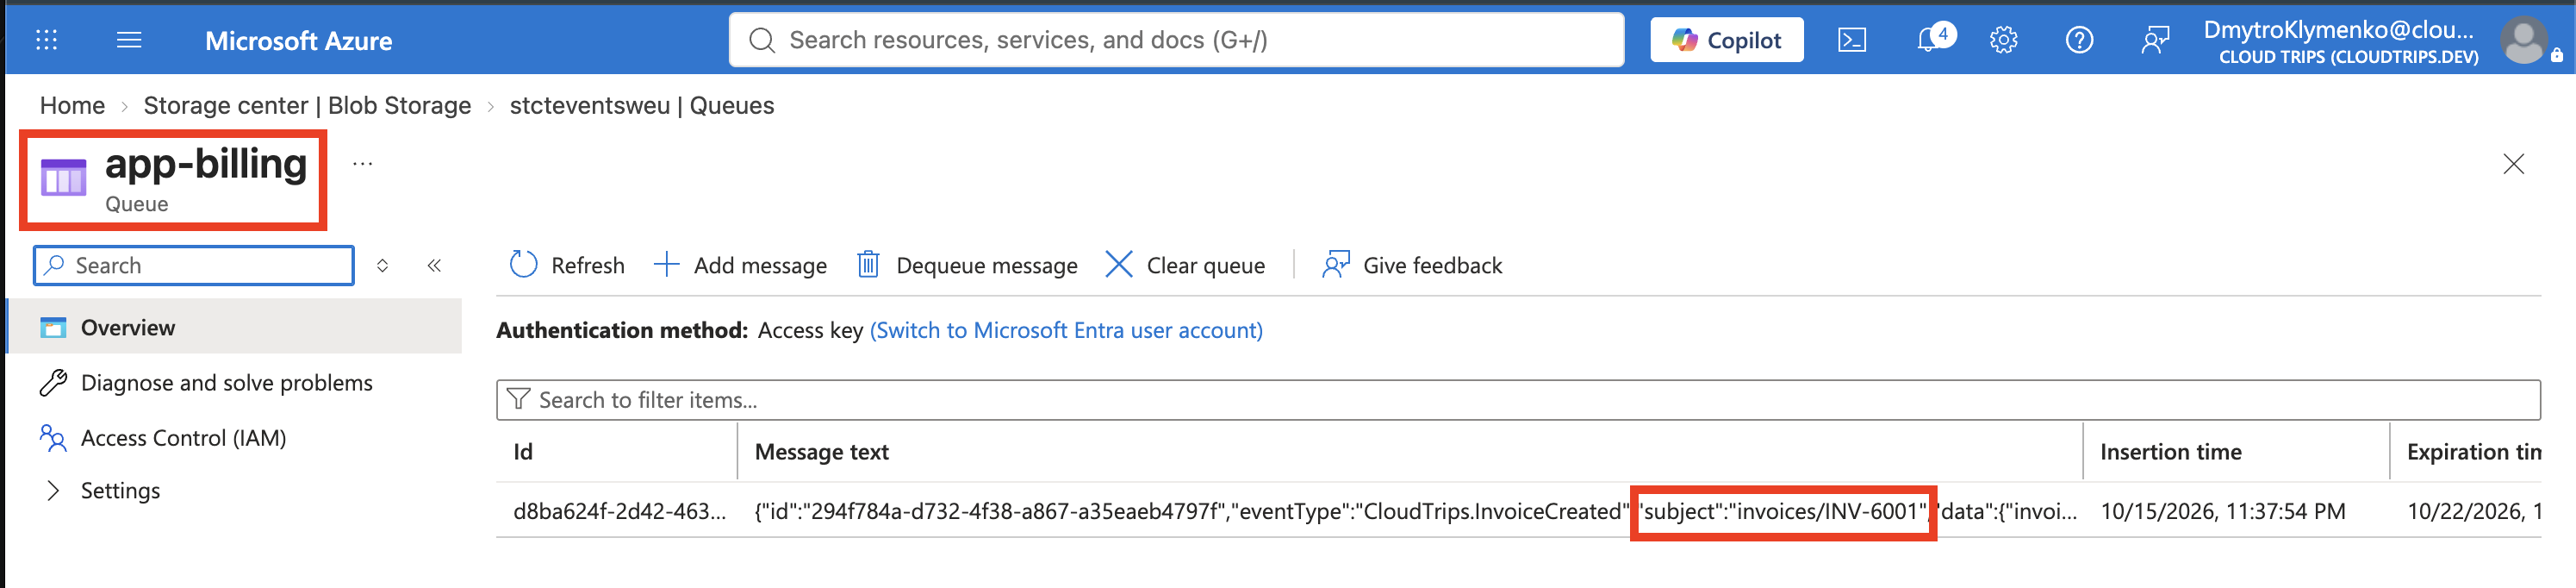Open Storage center | Blob Storage breadcrumb

click(307, 105)
